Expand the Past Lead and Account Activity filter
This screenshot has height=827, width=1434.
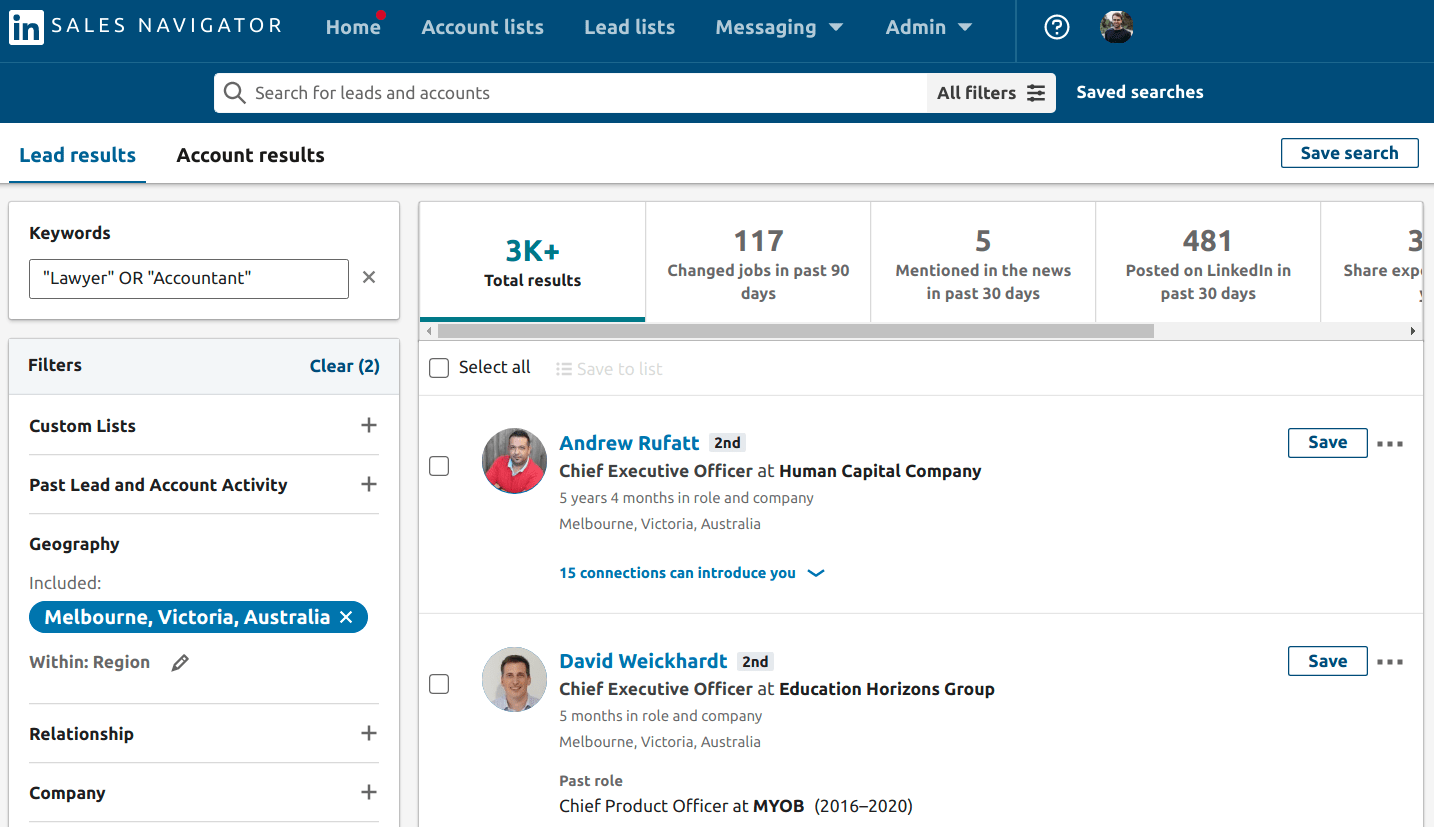(369, 484)
